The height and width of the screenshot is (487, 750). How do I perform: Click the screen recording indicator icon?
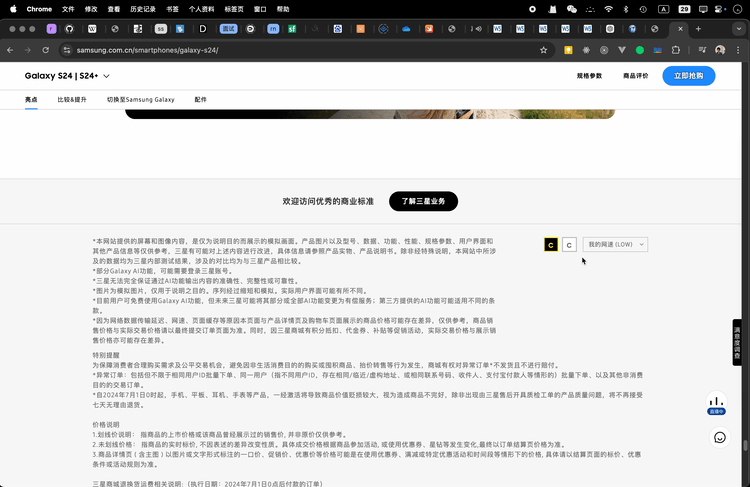532,9
